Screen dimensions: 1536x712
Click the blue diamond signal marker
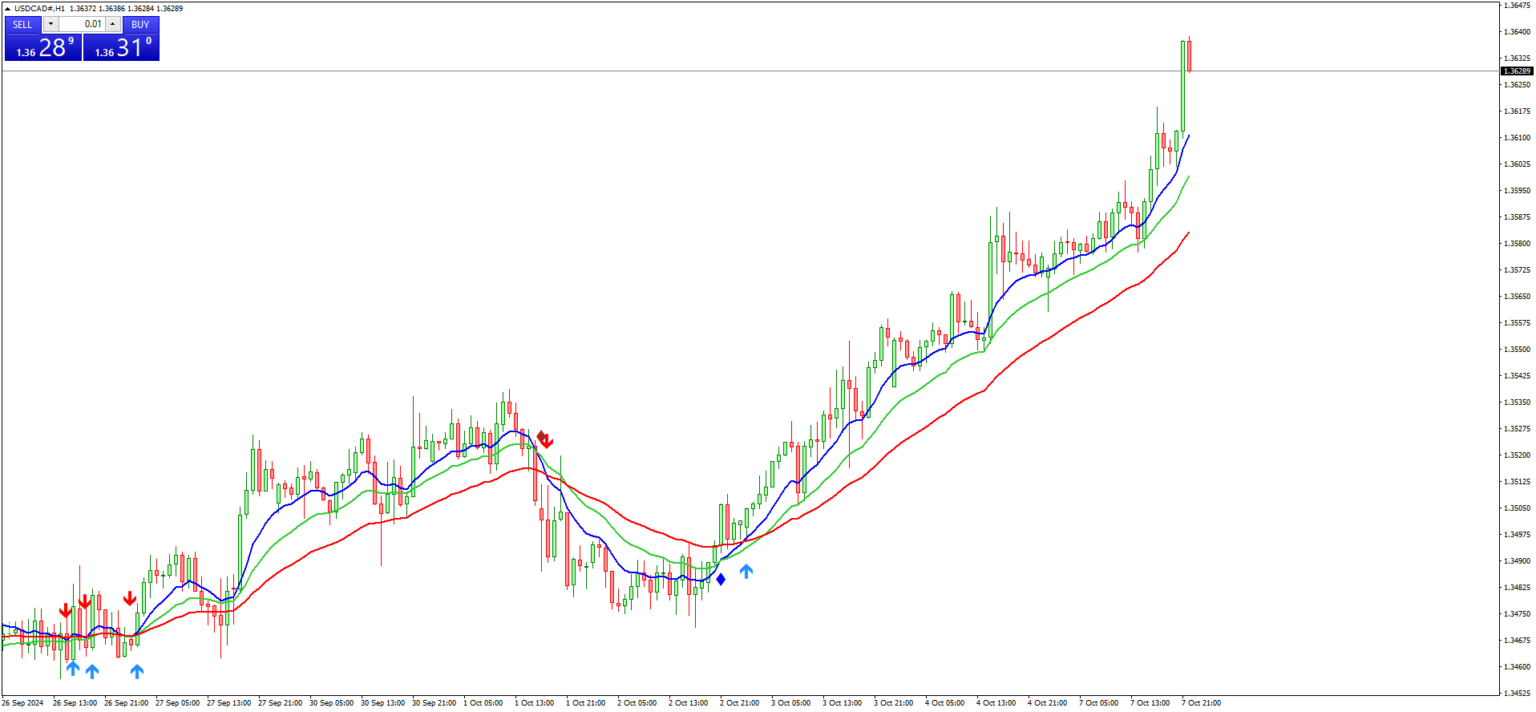720,579
